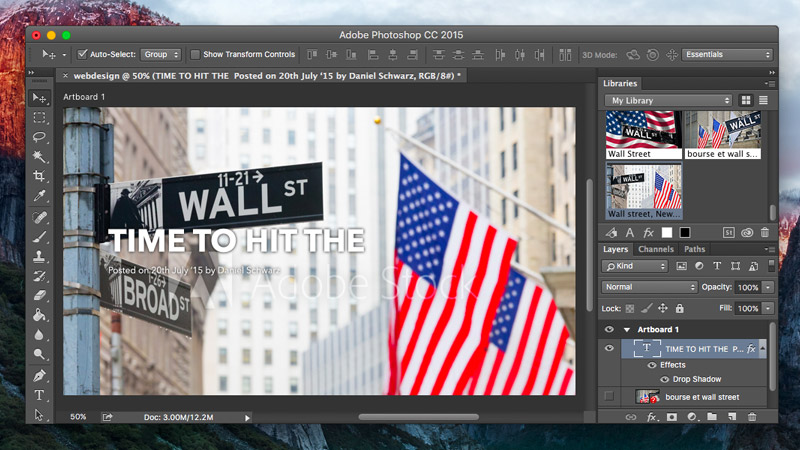Select the Move tool in the toolbox
Screen dimensions: 800x450
pyautogui.click(x=39, y=97)
